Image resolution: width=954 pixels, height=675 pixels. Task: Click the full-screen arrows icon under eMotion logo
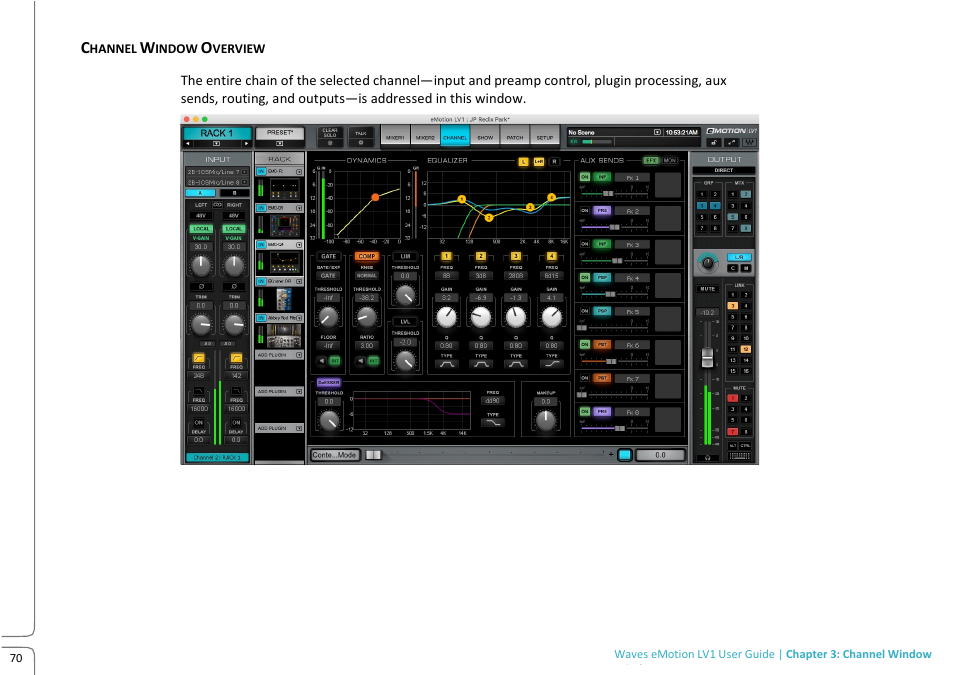[732, 142]
